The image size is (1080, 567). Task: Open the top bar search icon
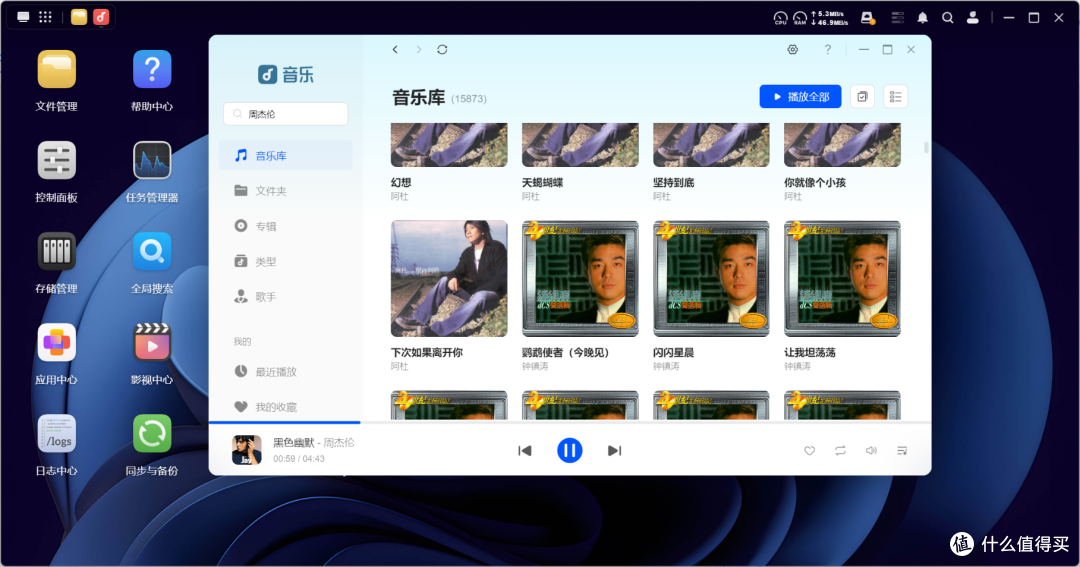tap(948, 18)
